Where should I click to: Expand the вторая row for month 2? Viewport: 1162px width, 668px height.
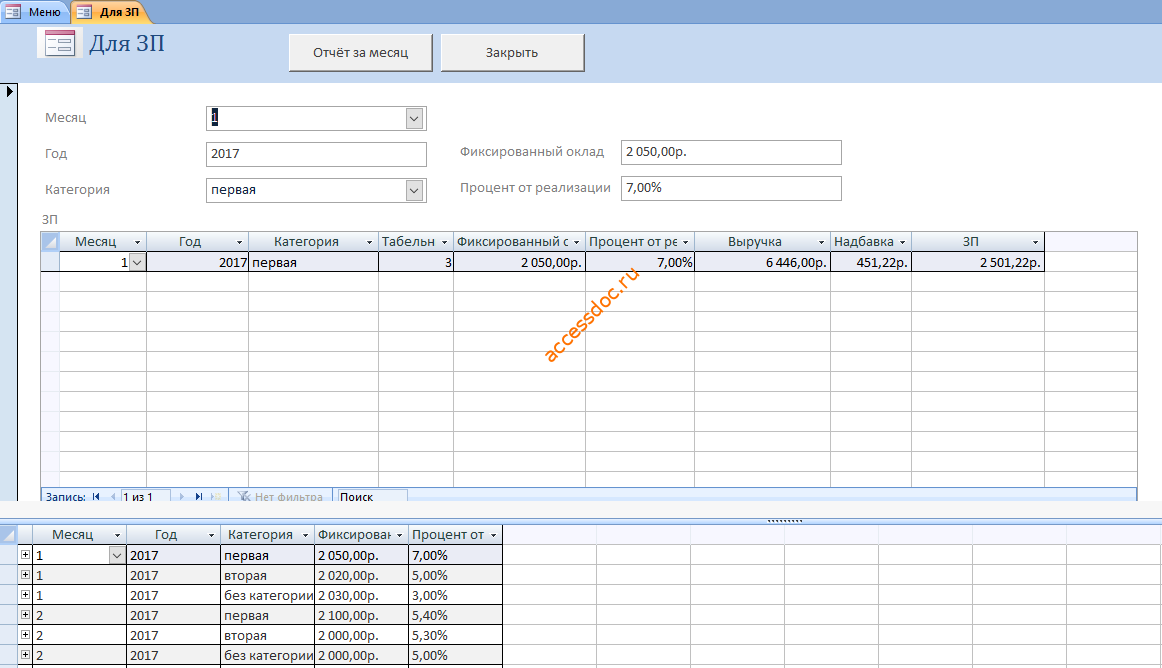(25, 635)
